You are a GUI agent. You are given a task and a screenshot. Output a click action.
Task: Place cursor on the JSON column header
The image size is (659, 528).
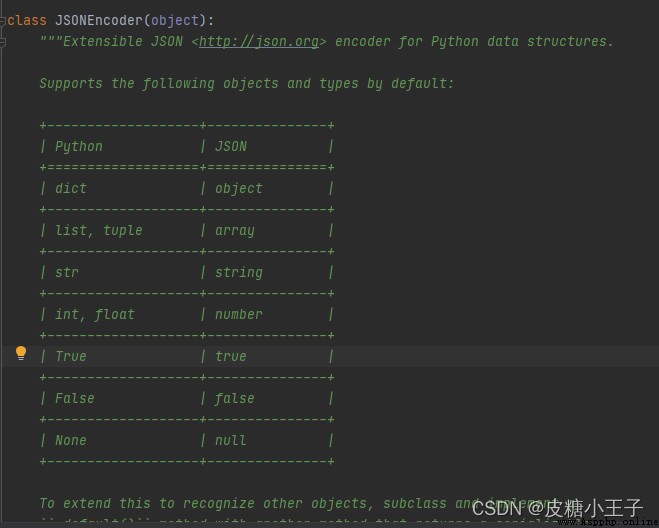pyautogui.click(x=231, y=147)
